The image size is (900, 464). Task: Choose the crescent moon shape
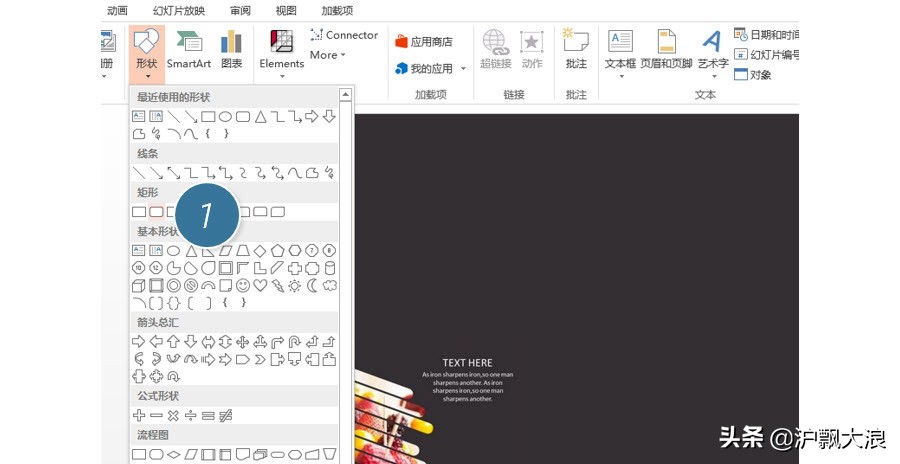312,285
